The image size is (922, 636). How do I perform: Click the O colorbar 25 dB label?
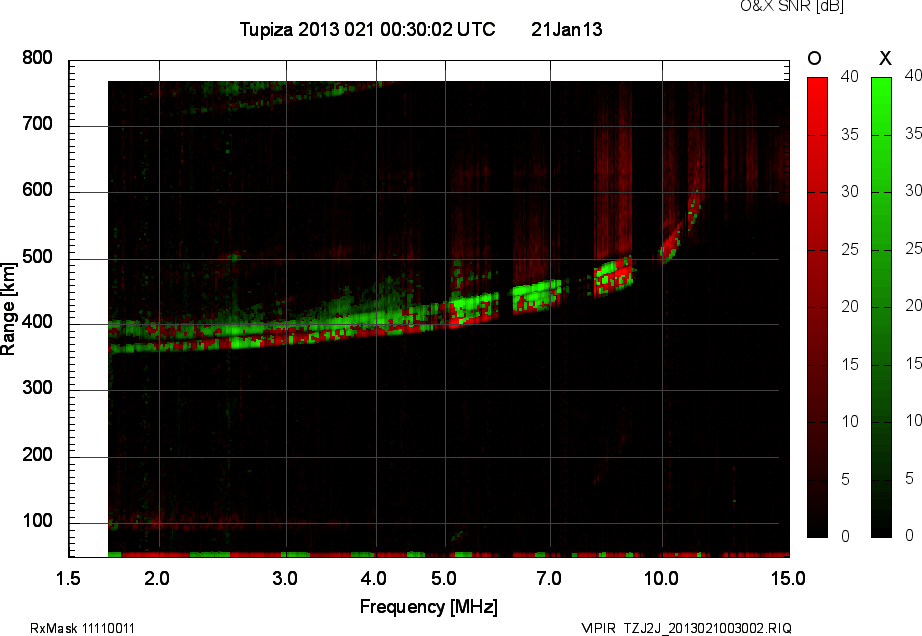point(850,250)
